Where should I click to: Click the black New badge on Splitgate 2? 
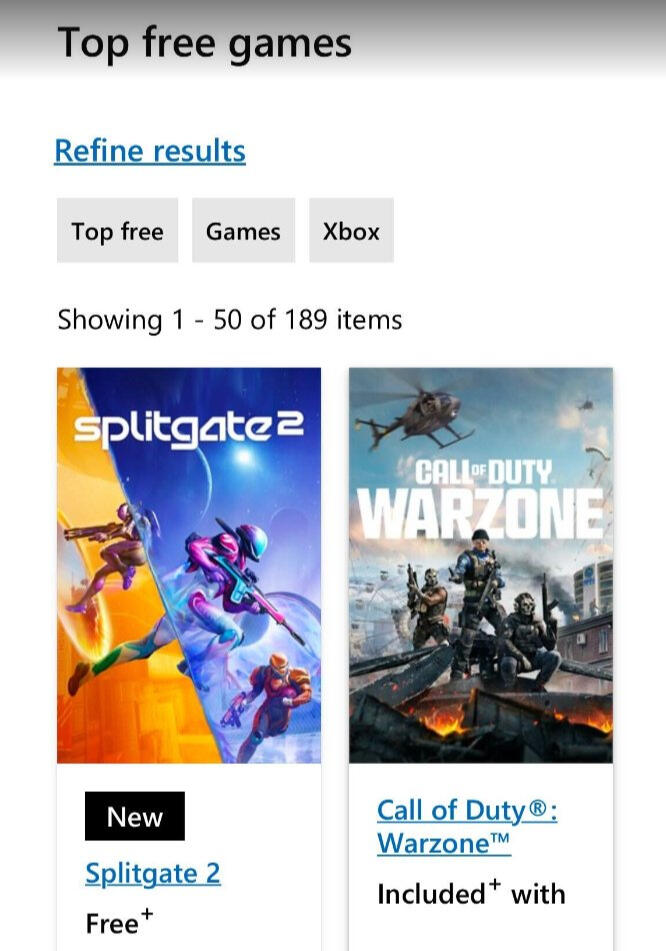135,816
